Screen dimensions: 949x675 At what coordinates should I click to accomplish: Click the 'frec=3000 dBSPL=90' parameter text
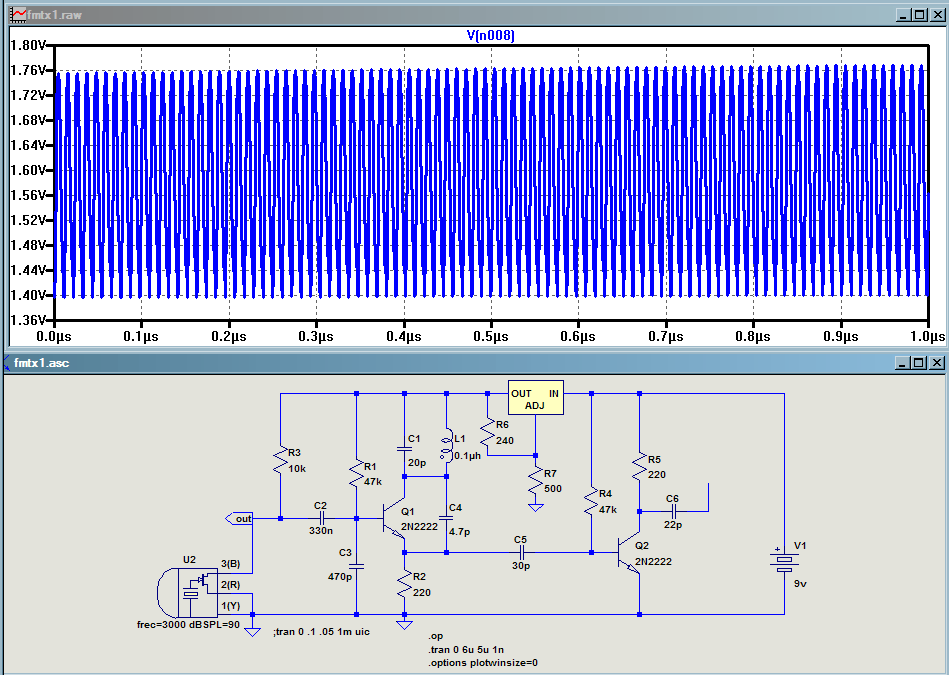pyautogui.click(x=188, y=625)
